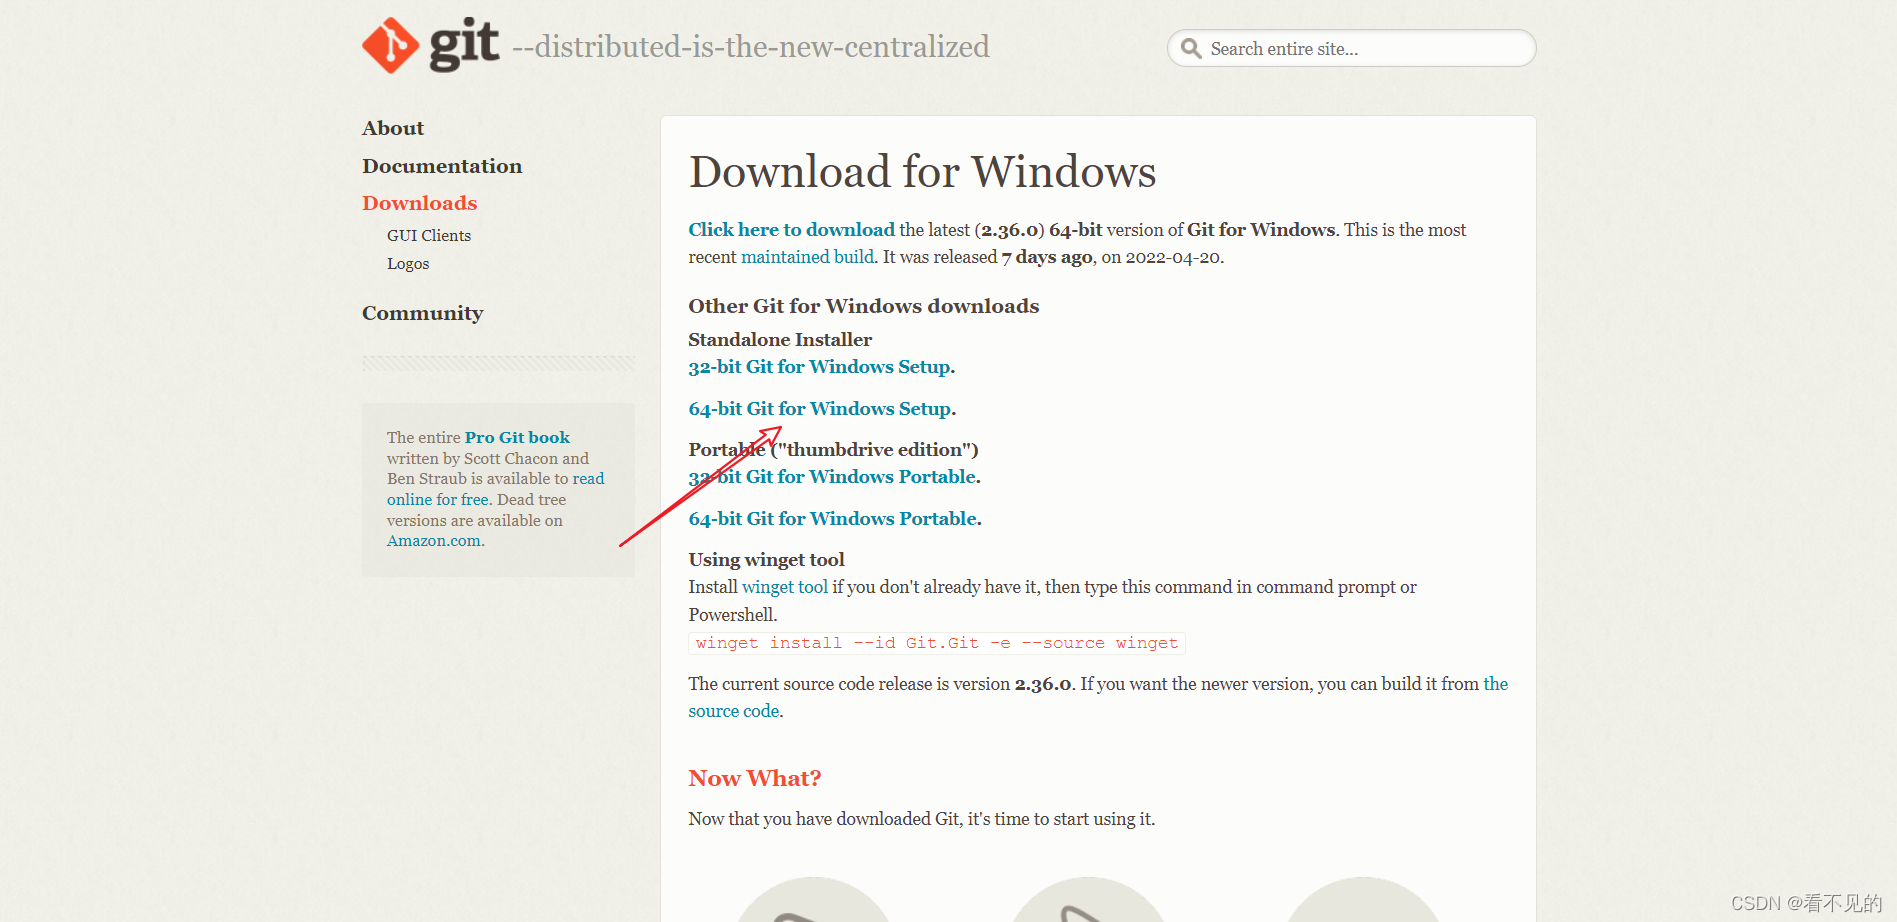This screenshot has width=1897, height=922.
Task: Download 32-bit Git for Windows Portable
Action: [834, 477]
